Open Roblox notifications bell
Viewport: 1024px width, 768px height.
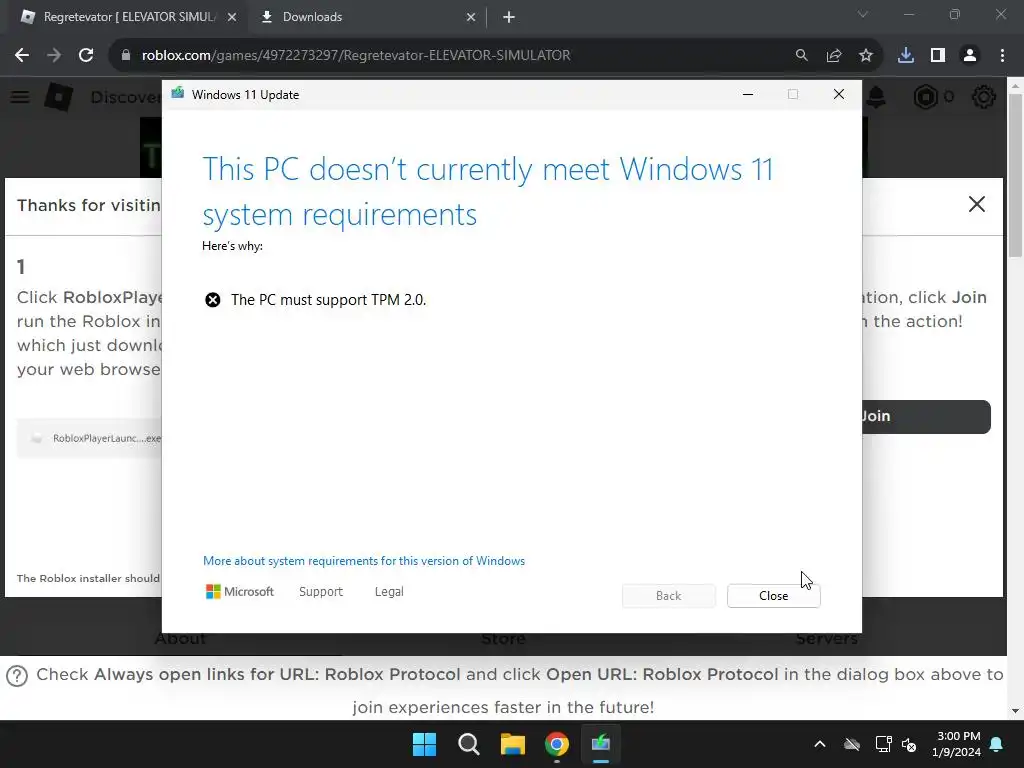[x=876, y=97]
